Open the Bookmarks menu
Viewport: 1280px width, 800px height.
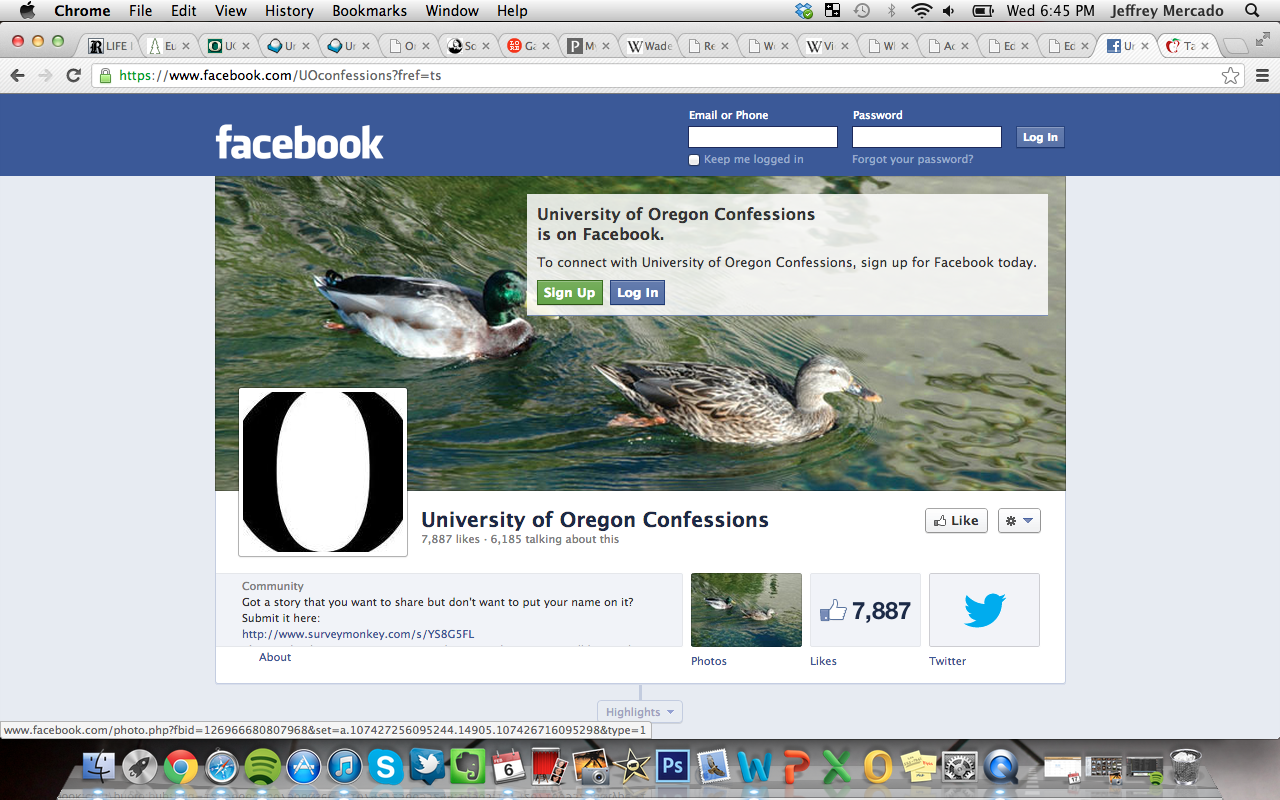(370, 11)
